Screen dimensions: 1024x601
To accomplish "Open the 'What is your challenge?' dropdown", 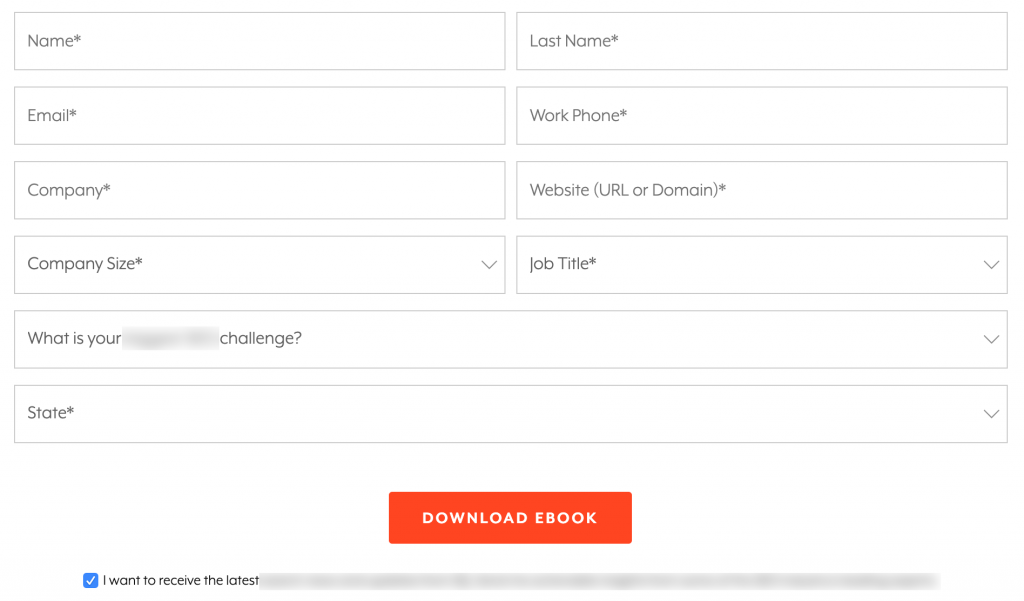I will [x=510, y=339].
